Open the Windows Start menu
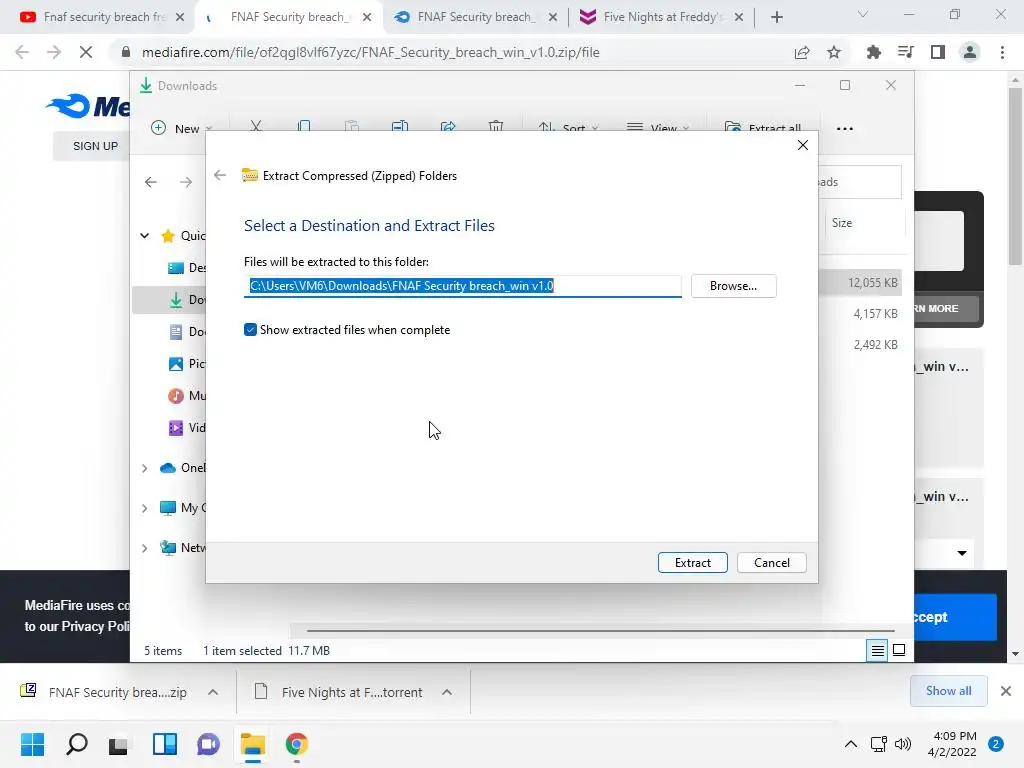Image resolution: width=1024 pixels, height=768 pixels. pyautogui.click(x=32, y=744)
